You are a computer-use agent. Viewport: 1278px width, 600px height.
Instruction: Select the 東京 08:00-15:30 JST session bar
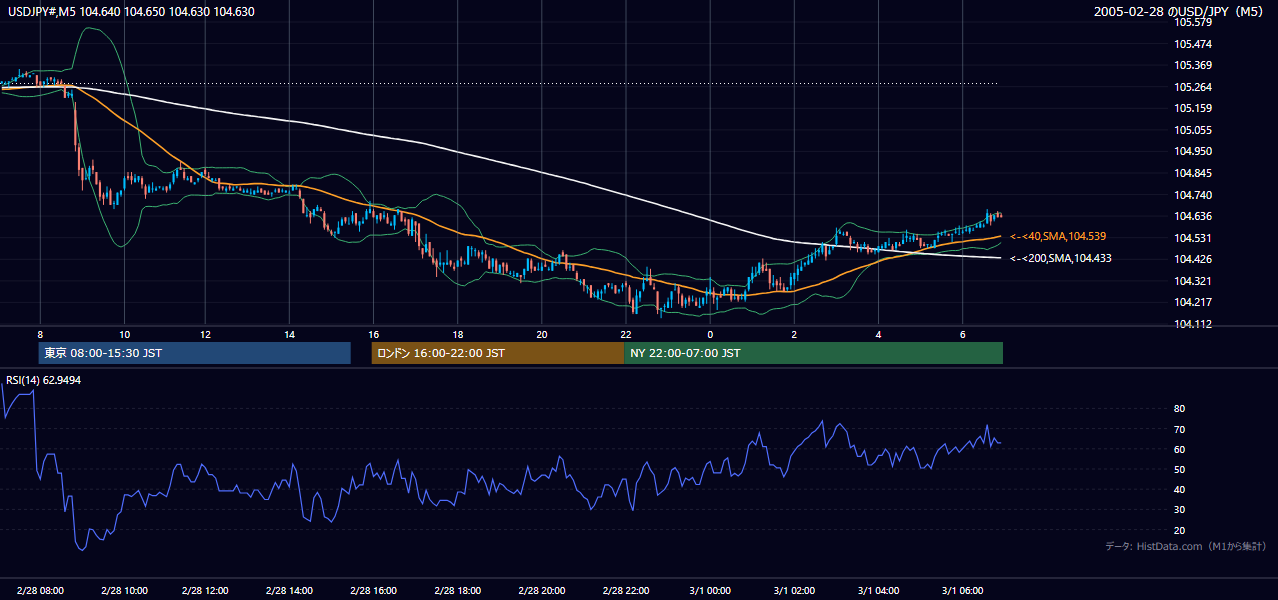194,353
